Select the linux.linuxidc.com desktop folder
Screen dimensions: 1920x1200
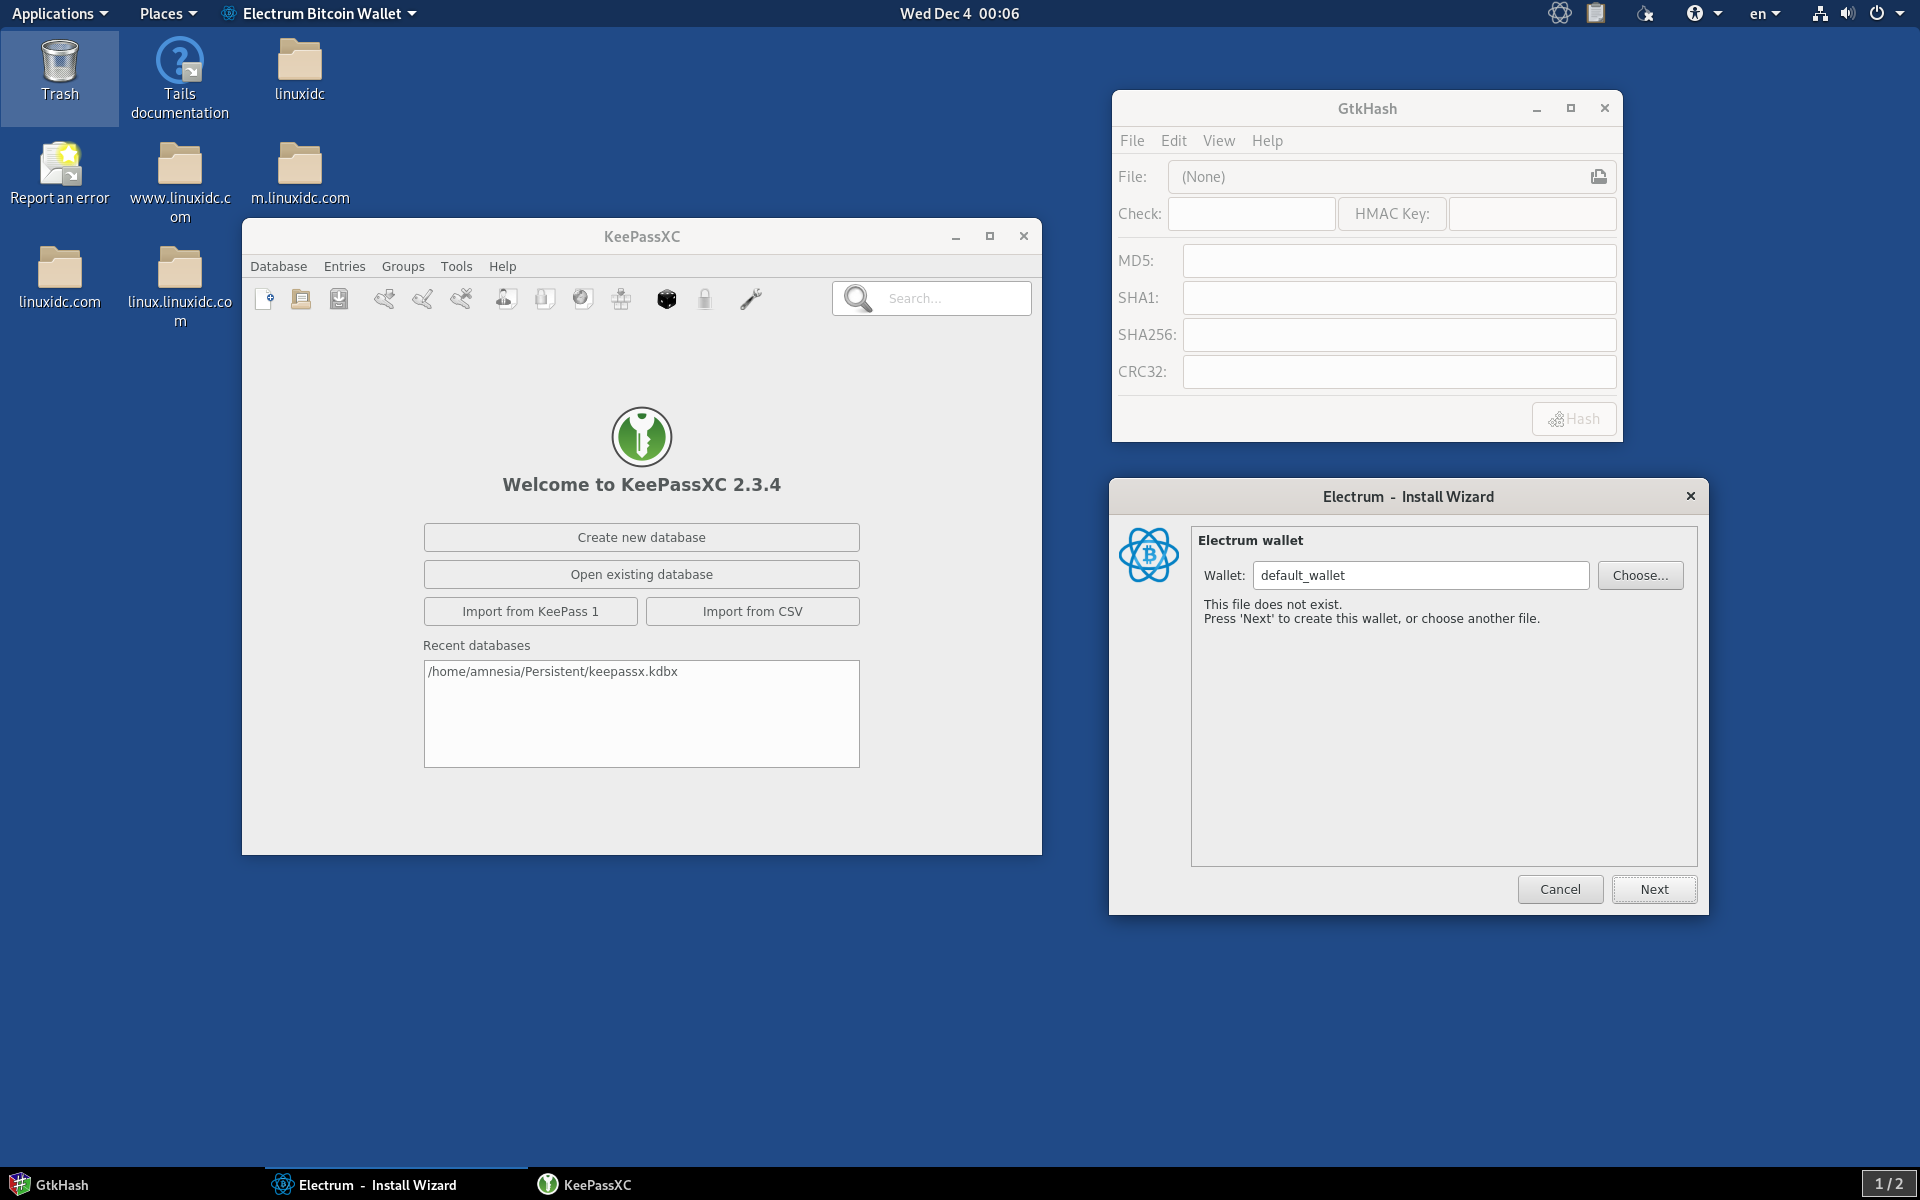pos(180,287)
